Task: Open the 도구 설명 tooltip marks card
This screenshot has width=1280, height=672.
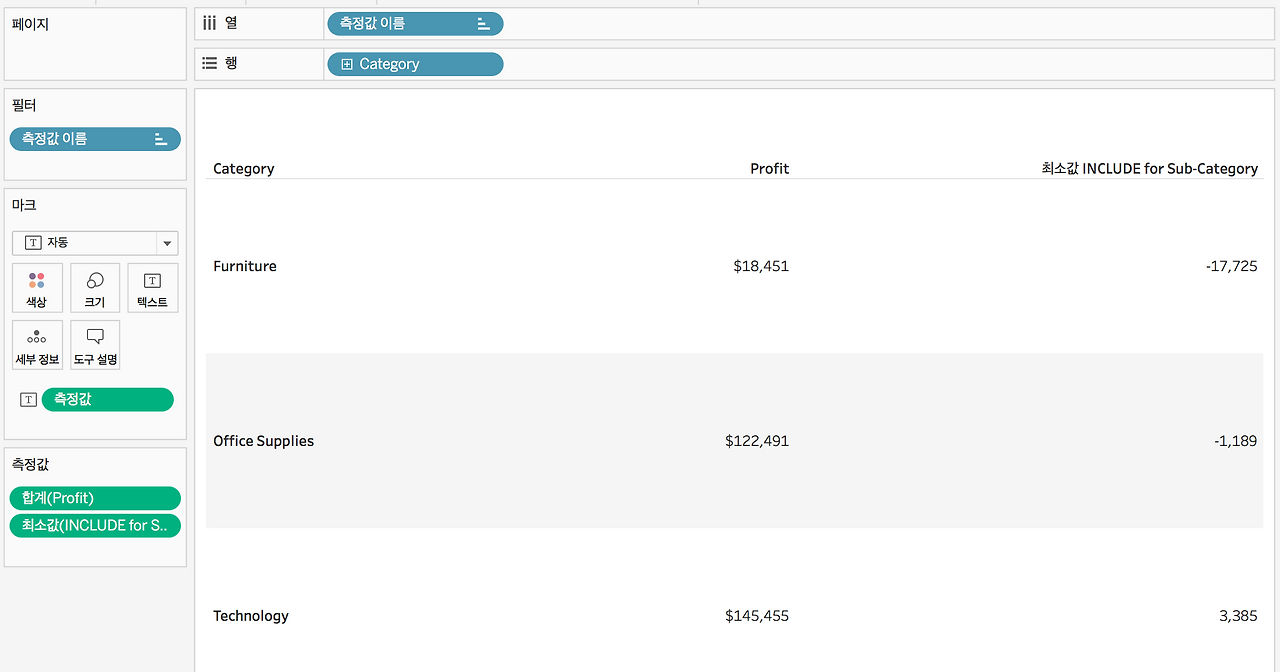Action: pyautogui.click(x=95, y=345)
